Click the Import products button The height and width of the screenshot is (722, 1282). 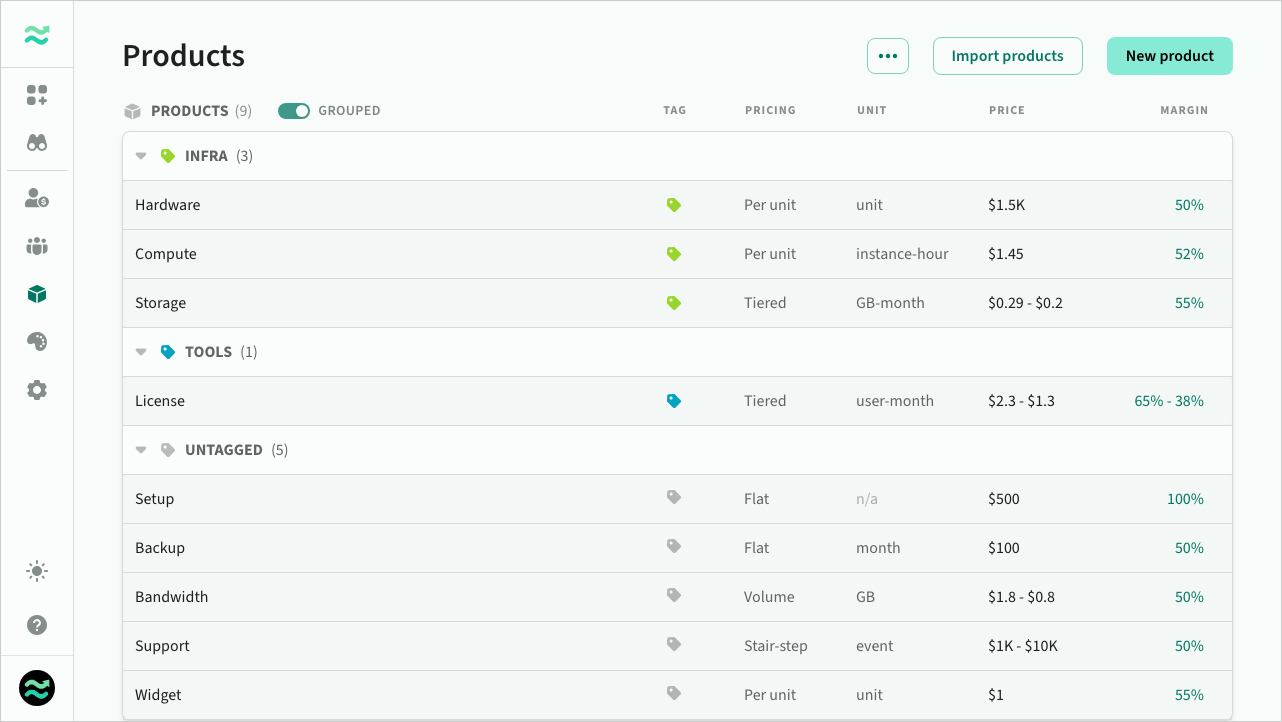(x=1008, y=56)
